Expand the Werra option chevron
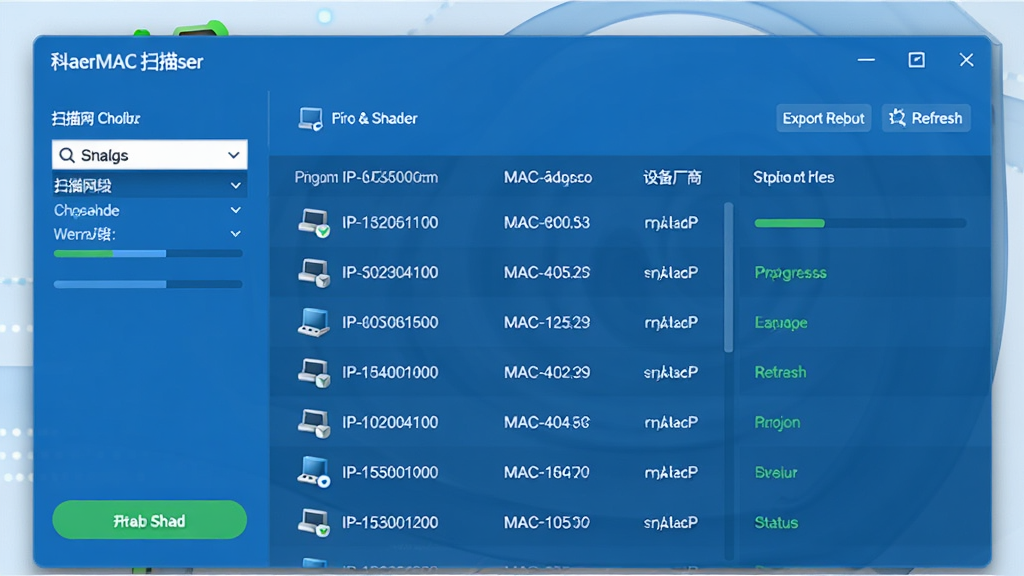This screenshot has width=1024, height=576. [236, 234]
